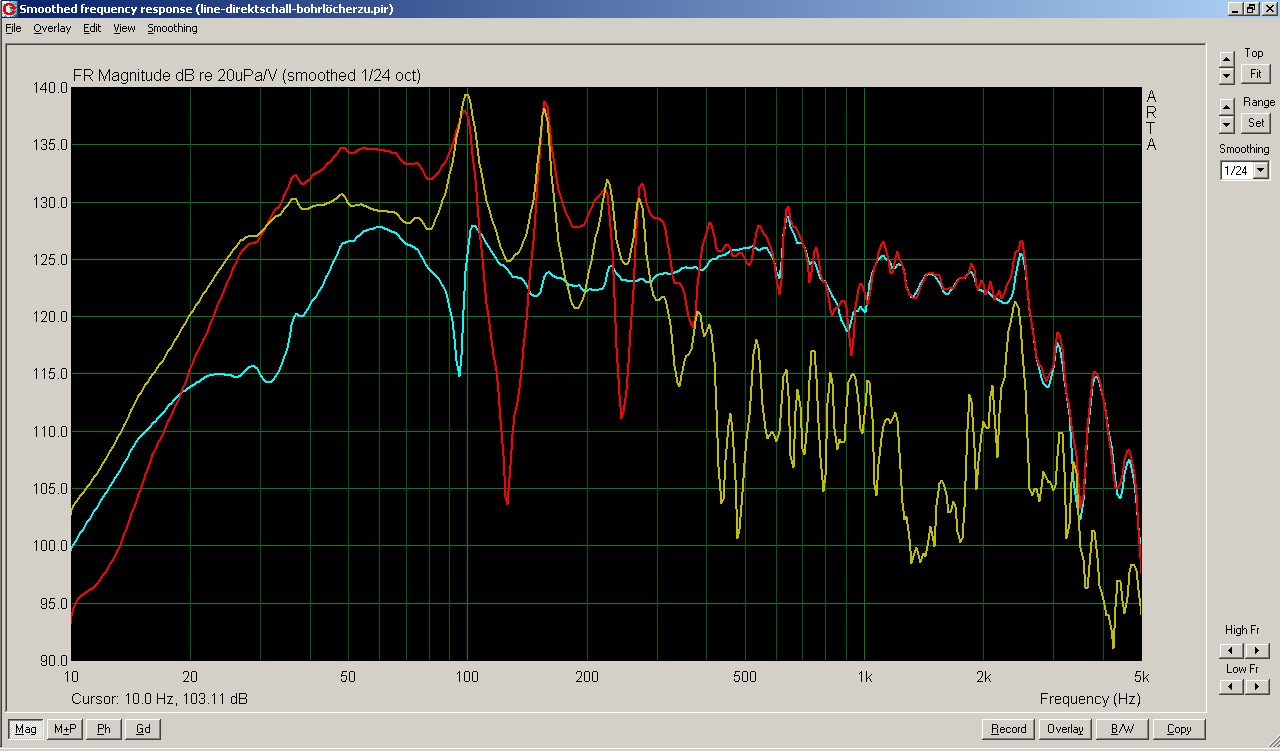The width and height of the screenshot is (1280, 751).
Task: Switch to Mag view mode
Action: (x=26, y=729)
